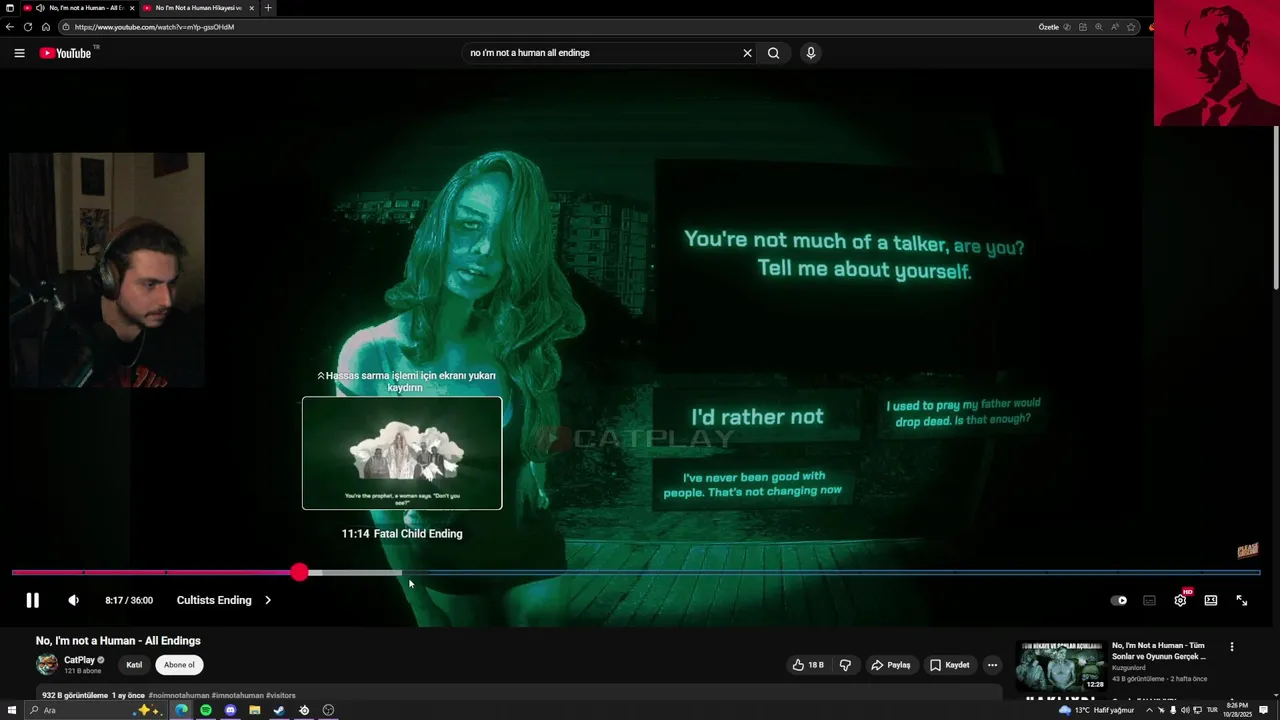Open the Kuzgunlord recommended video thumbnail
1280x720 pixels.
tap(1061, 666)
